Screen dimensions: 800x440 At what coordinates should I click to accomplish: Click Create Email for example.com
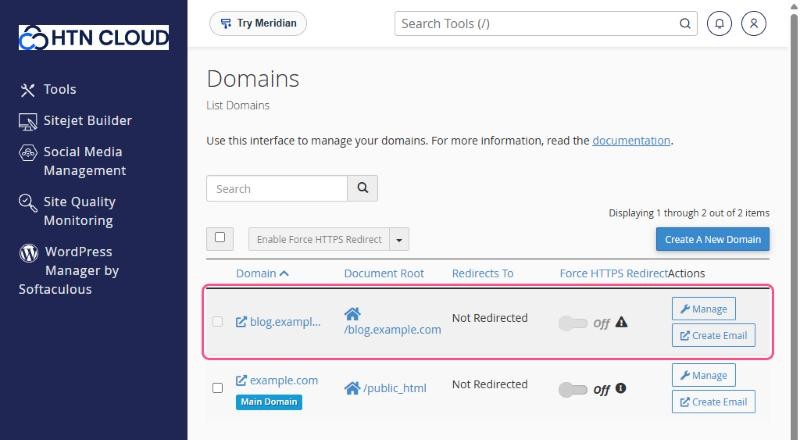click(714, 402)
